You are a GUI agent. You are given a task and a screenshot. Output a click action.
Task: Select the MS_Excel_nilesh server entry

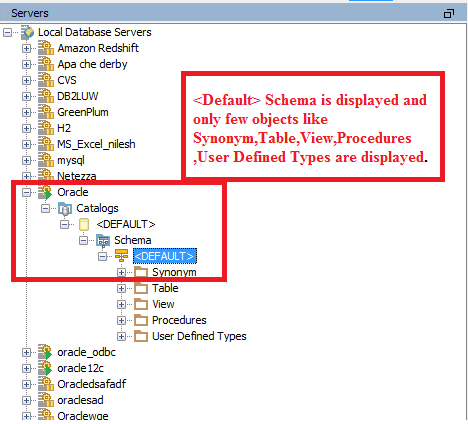[x=96, y=144]
